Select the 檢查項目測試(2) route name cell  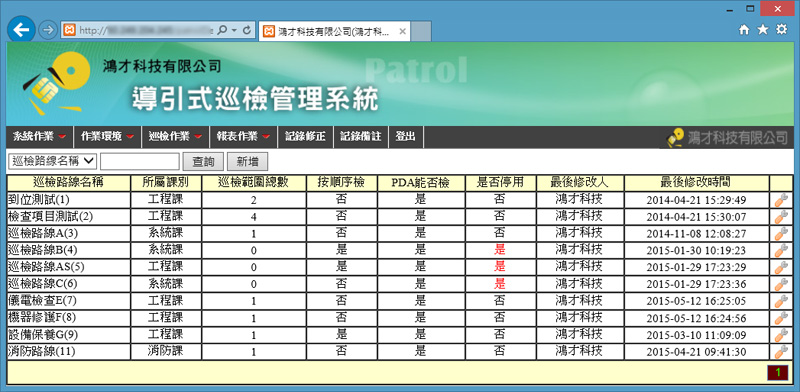(x=69, y=216)
